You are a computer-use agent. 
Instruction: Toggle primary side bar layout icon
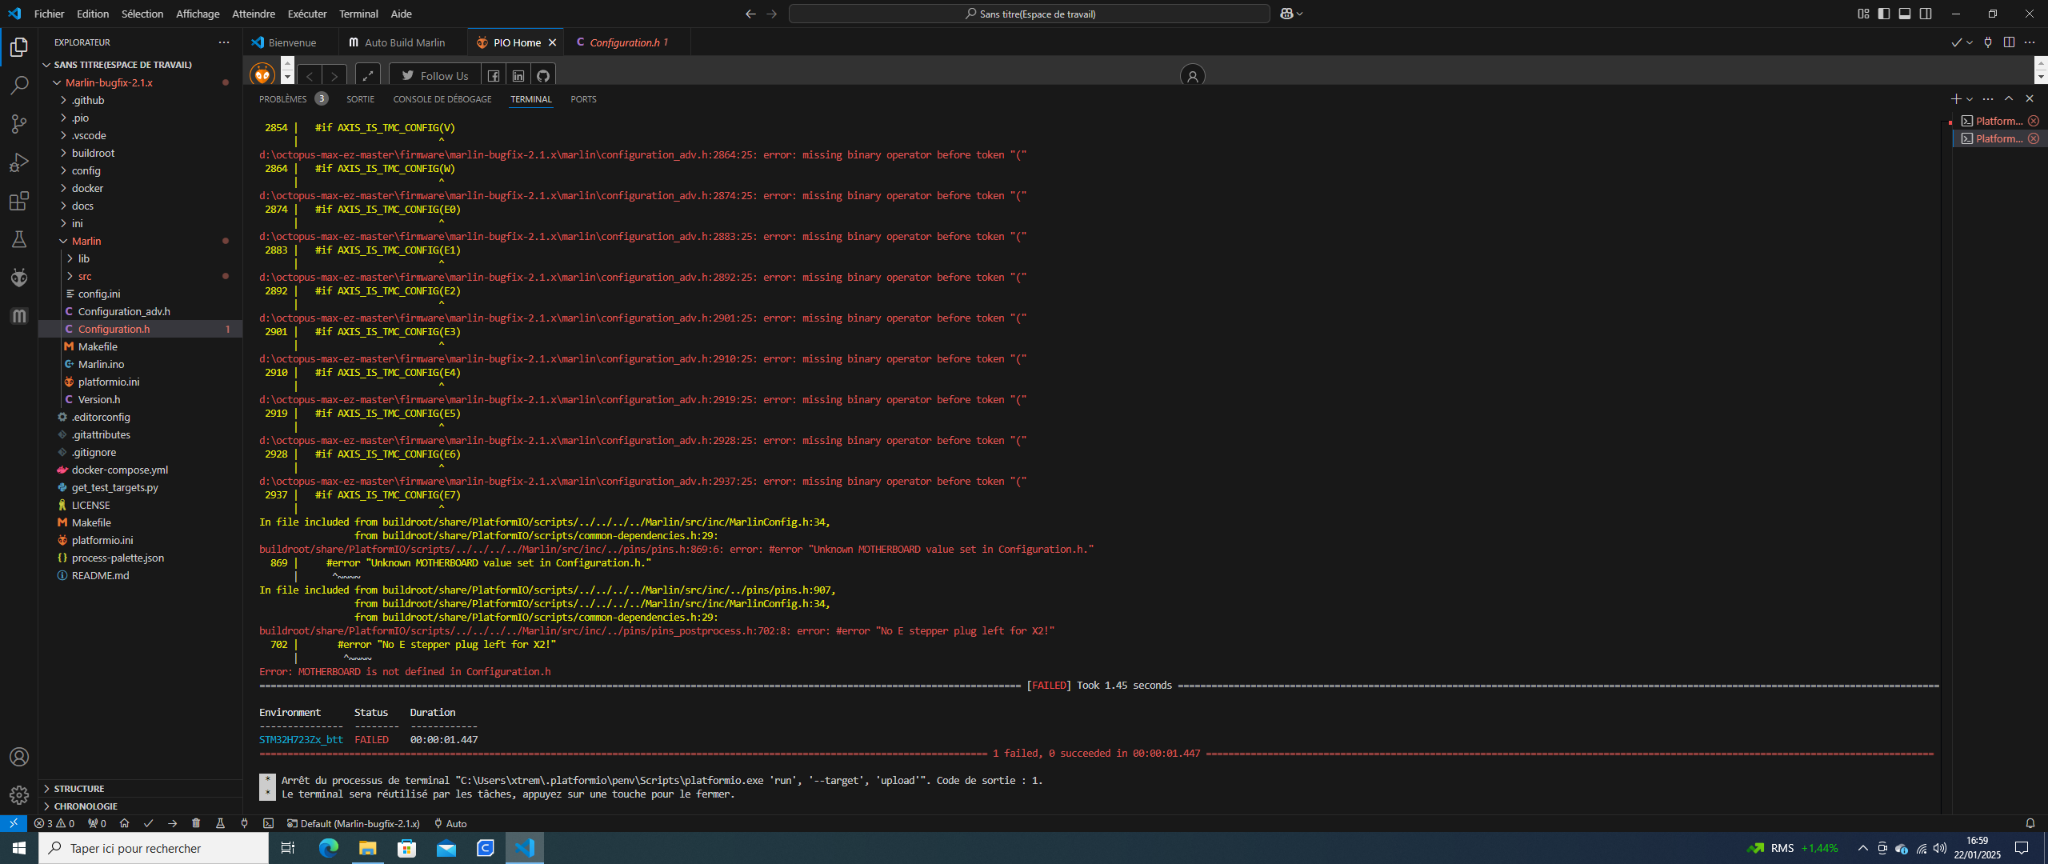pos(1884,14)
